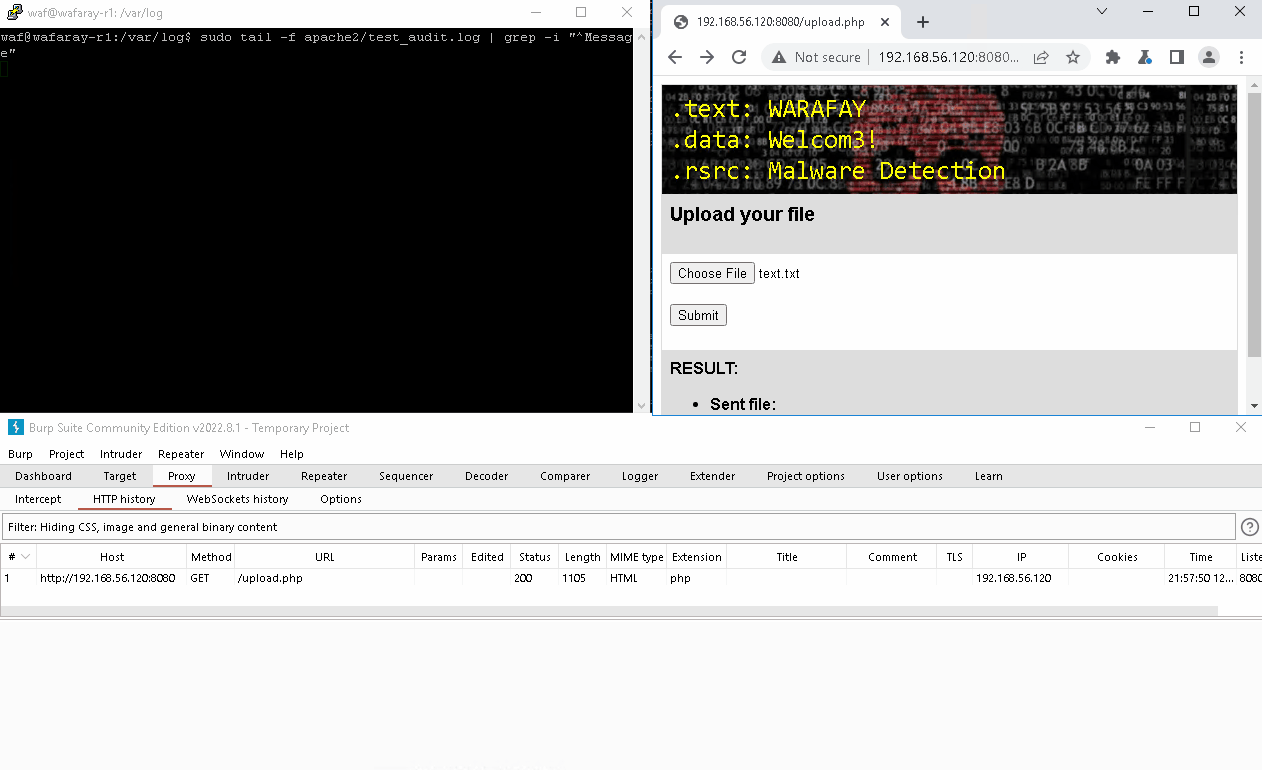Open the Chrome extensions puzzle icon
The image size is (1262, 770).
click(1113, 57)
